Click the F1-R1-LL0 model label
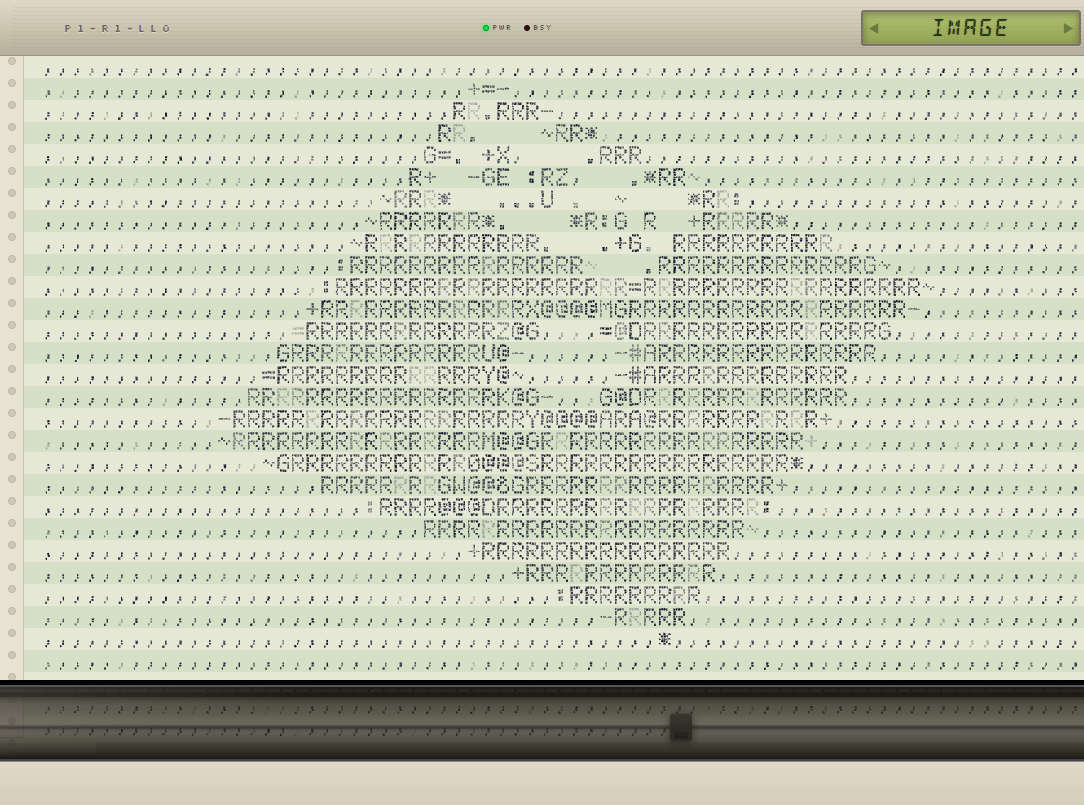Viewport: 1084px width, 805px height. 118,28
